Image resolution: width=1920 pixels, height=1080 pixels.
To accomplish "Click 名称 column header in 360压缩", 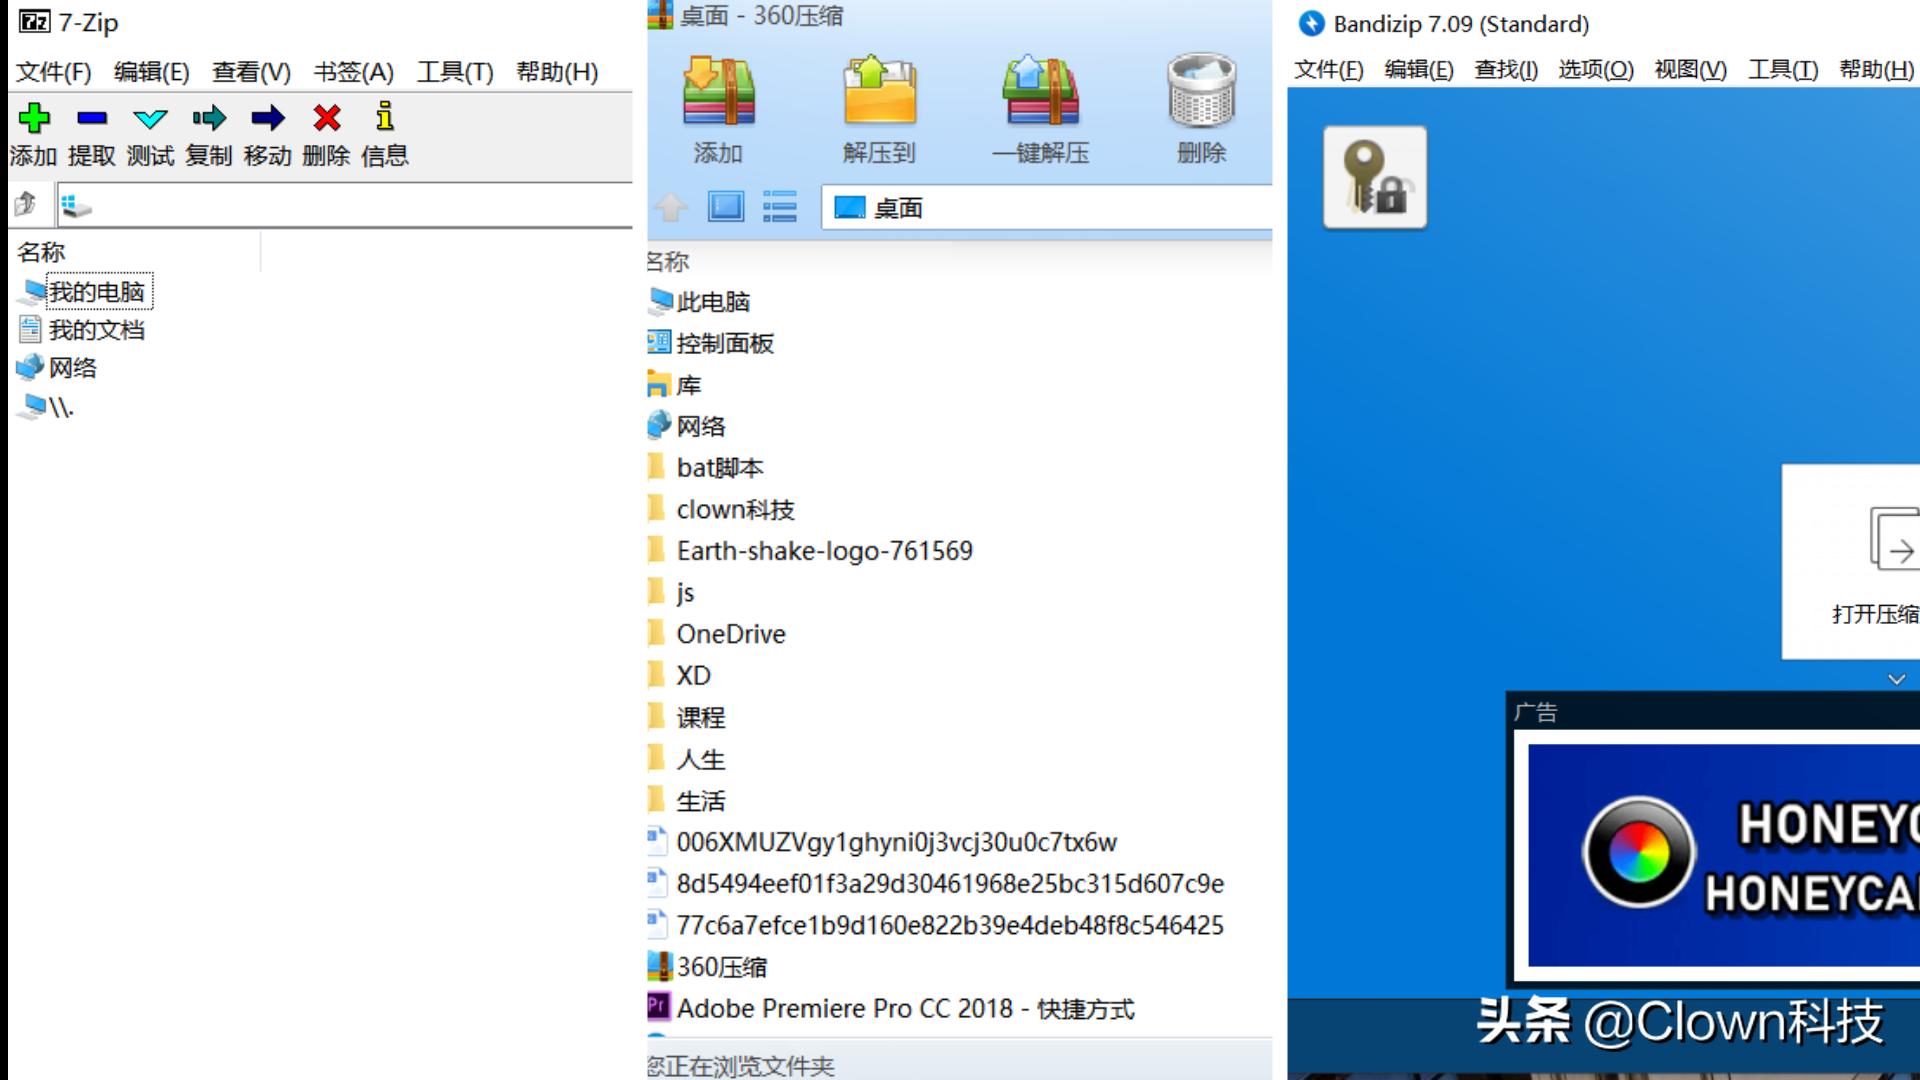I will pyautogui.click(x=668, y=262).
